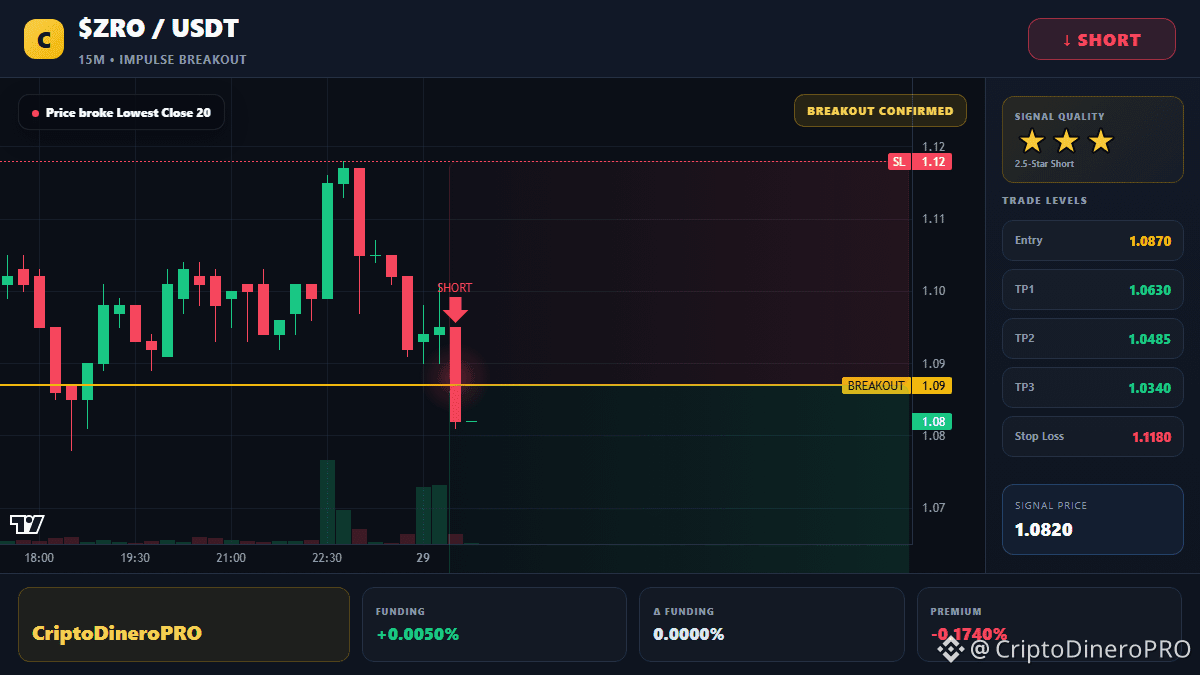Click the yellow C coin logo icon

pos(43,39)
